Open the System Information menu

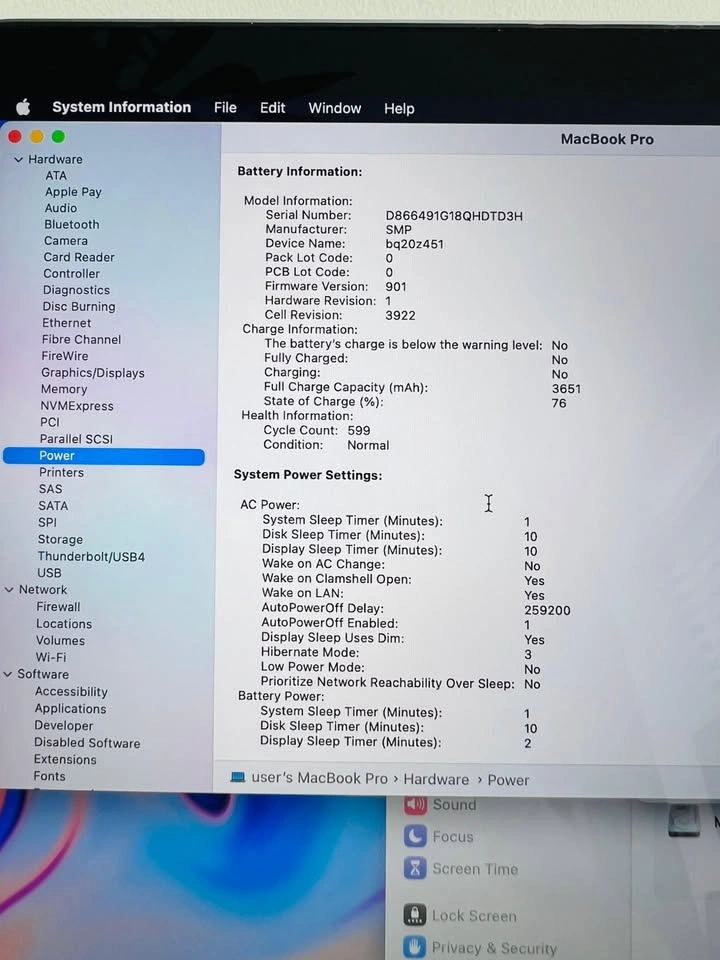coord(121,107)
